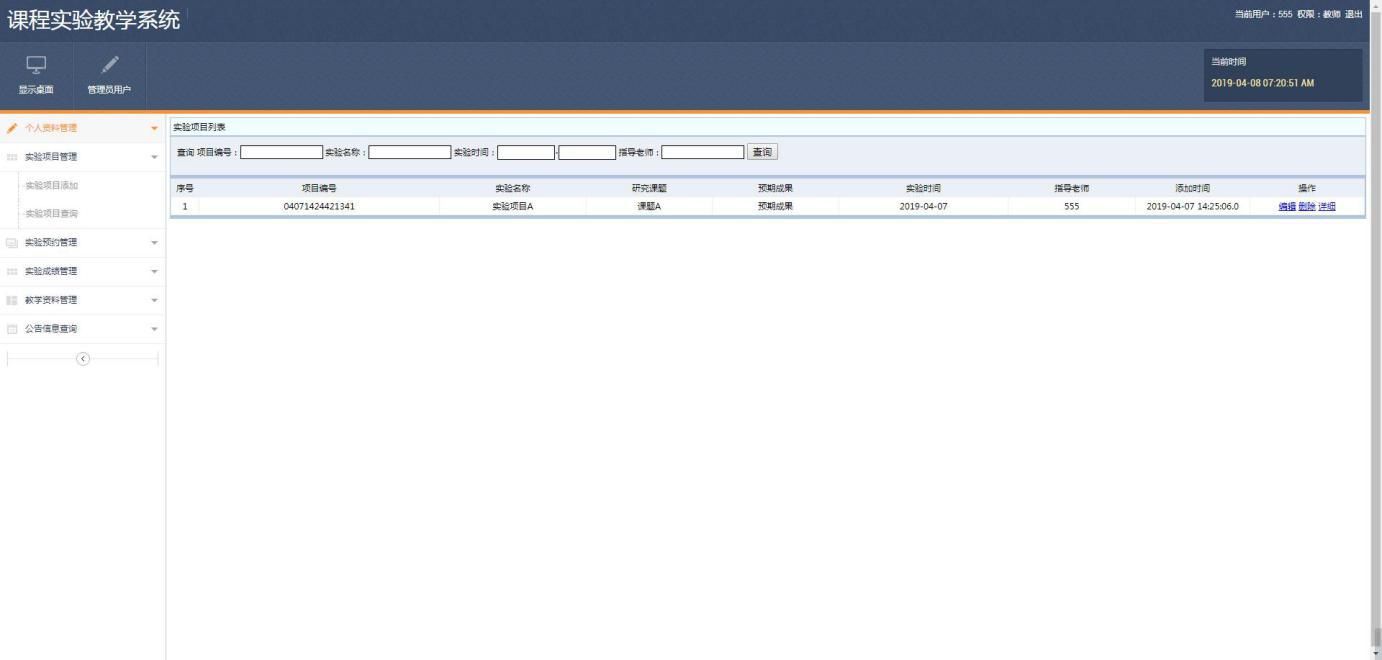
Task: Open the 实验预约管理 menu
Action: (83, 243)
